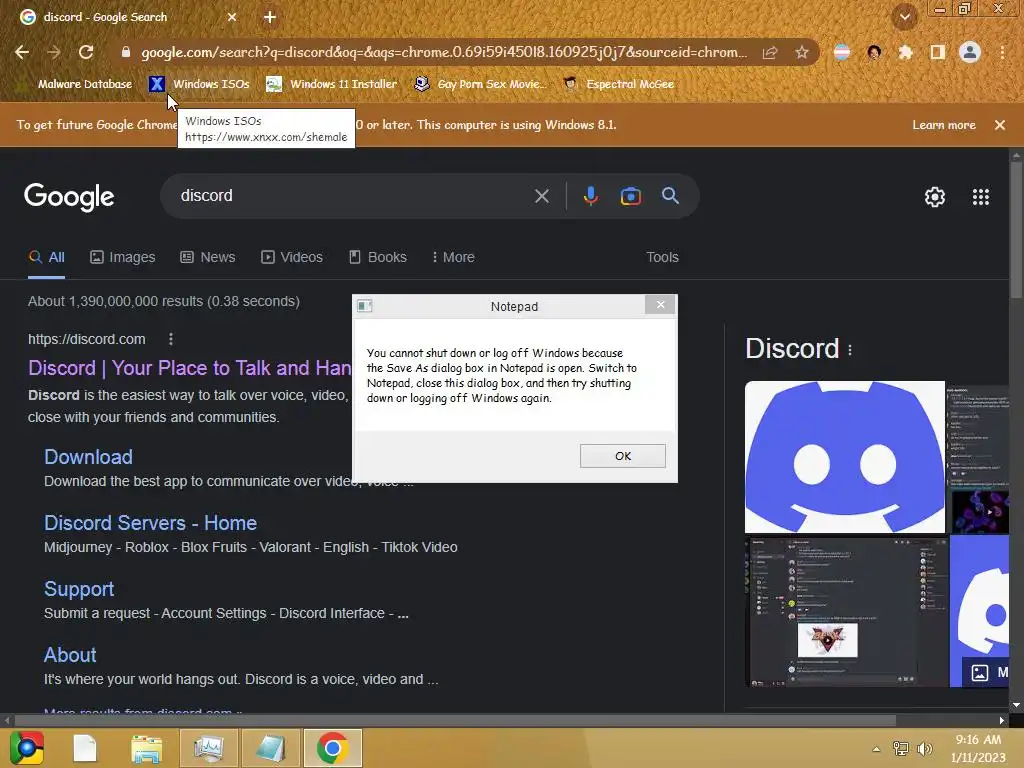Click Learn more in the Chrome update bar

(x=944, y=125)
